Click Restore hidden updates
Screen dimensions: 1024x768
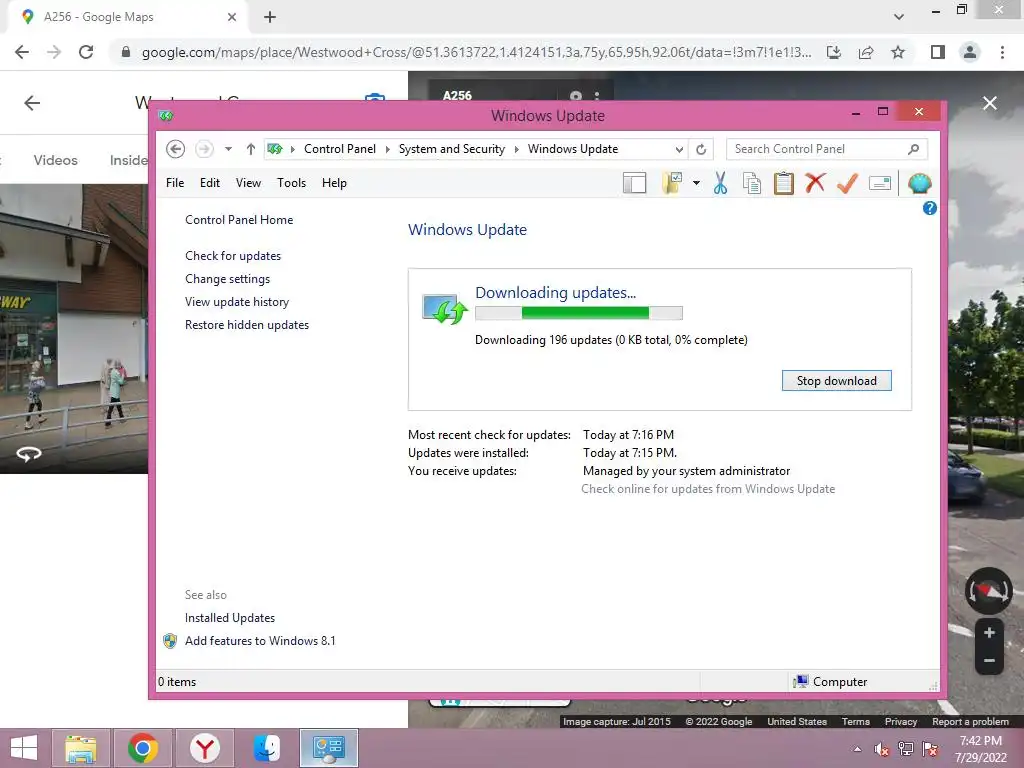pyautogui.click(x=247, y=325)
